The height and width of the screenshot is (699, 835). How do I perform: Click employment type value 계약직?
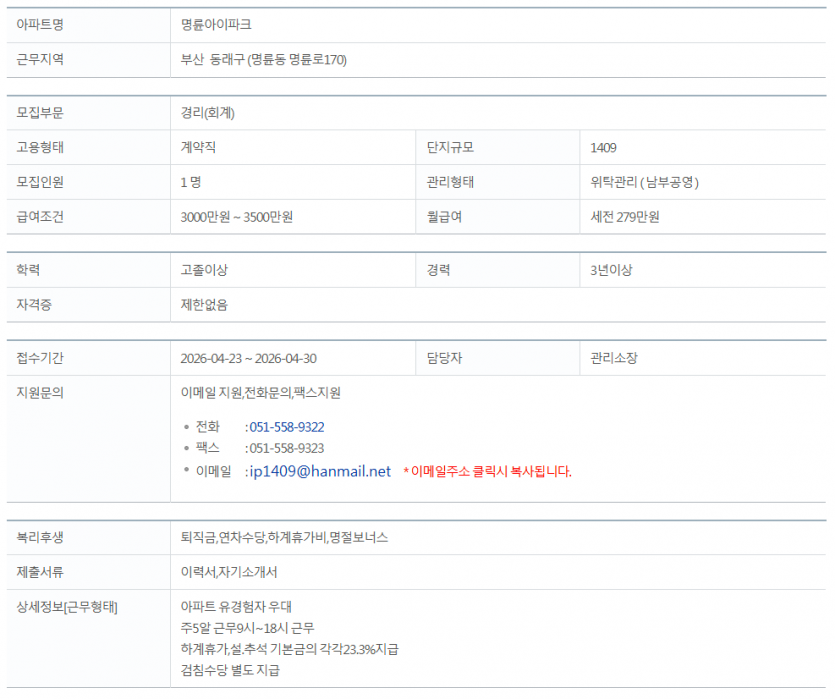click(198, 147)
